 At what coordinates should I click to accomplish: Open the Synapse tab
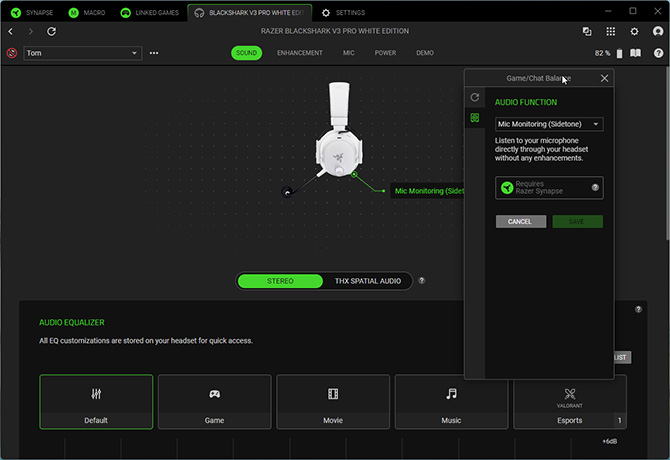coord(32,12)
